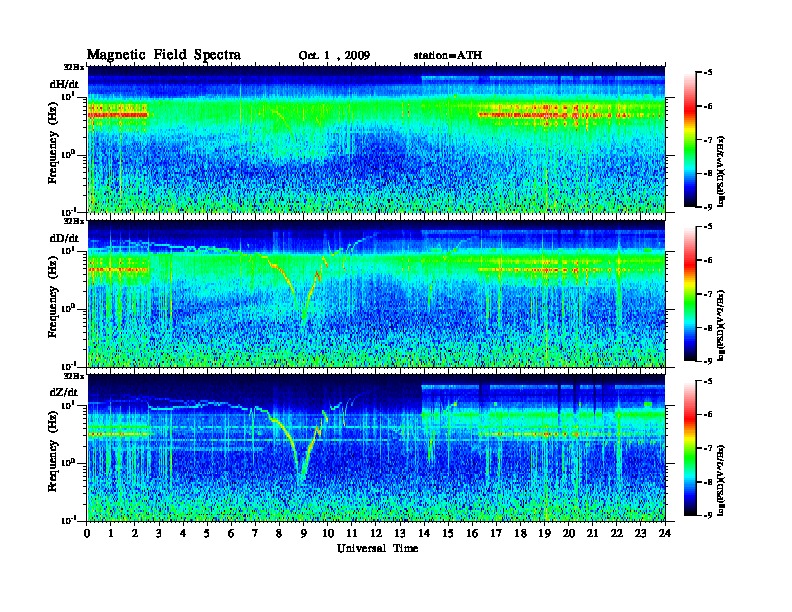Click hour tick label "12" on time axis
This screenshot has height=612, width=792.
point(376,534)
